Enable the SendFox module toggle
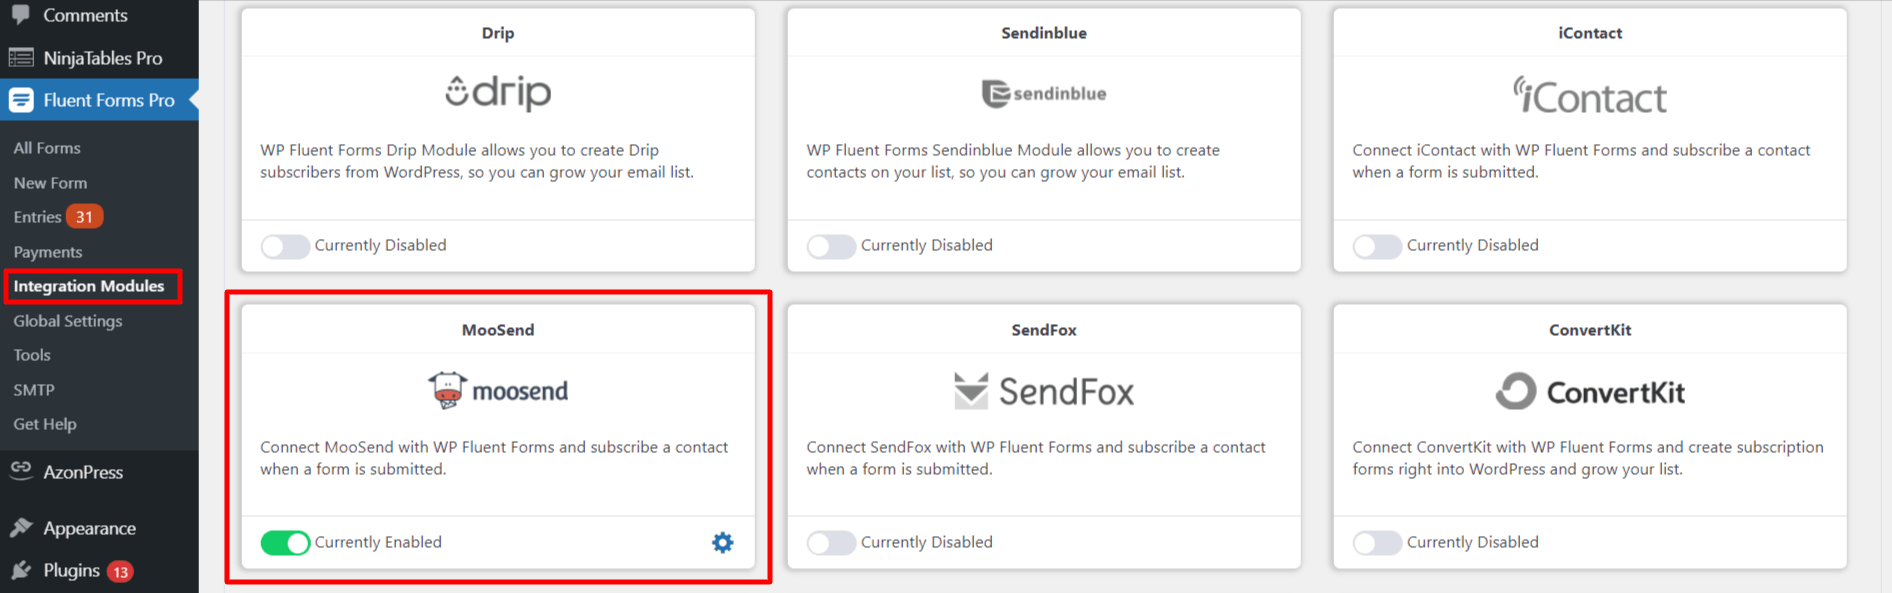This screenshot has height=593, width=1892. point(831,543)
